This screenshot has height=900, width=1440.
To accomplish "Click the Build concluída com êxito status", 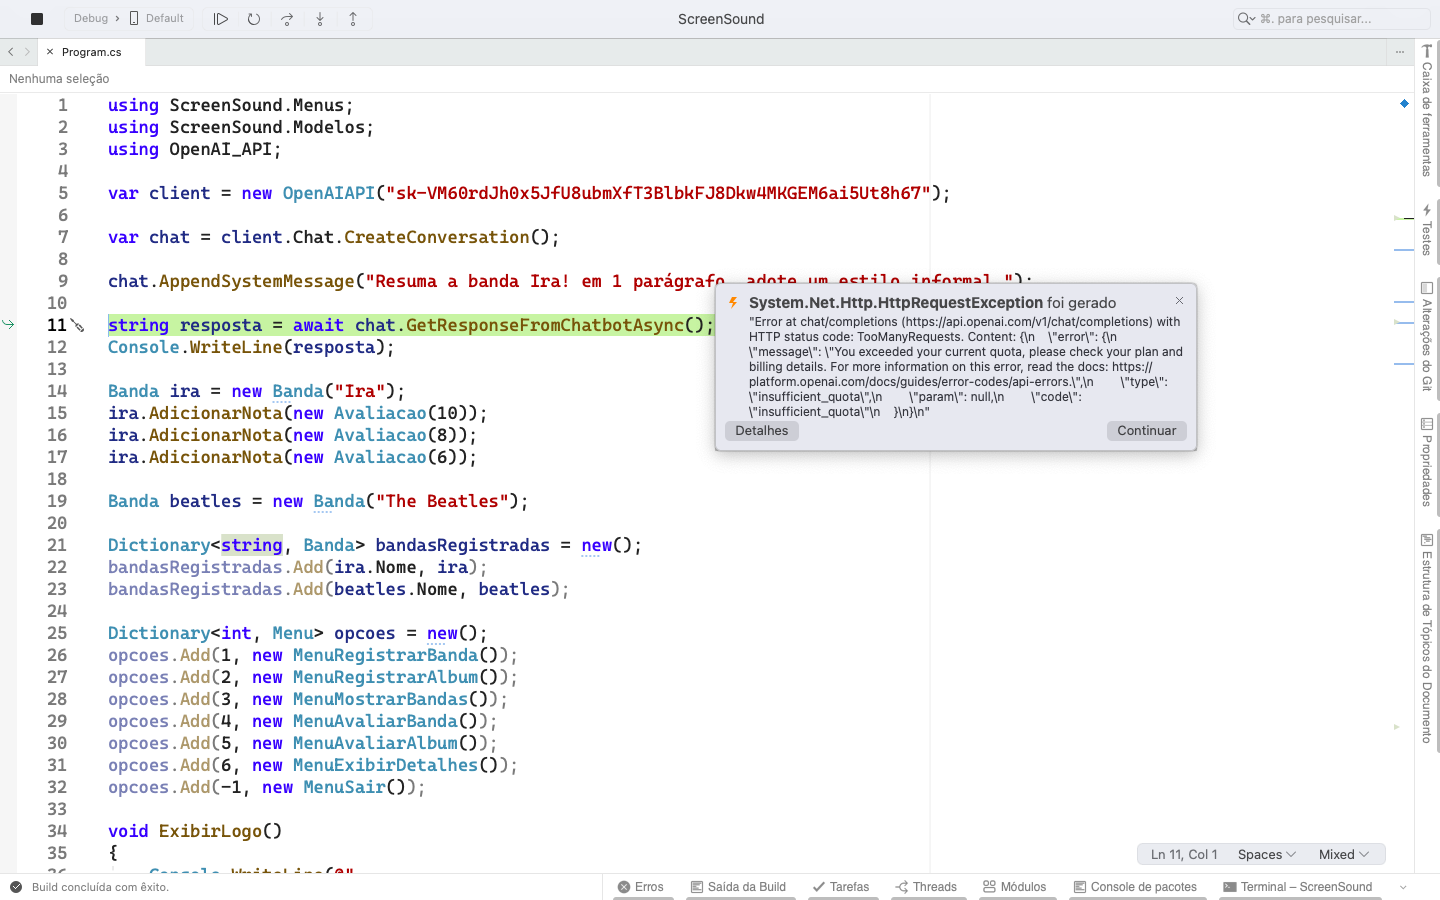I will [100, 887].
